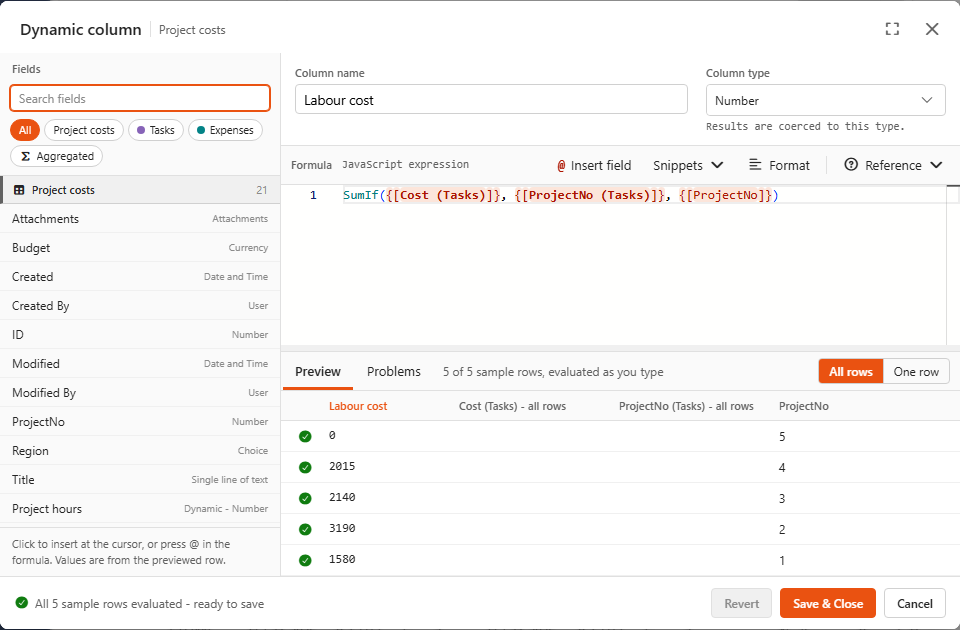
Task: Open the Preview tab
Action: (318, 372)
